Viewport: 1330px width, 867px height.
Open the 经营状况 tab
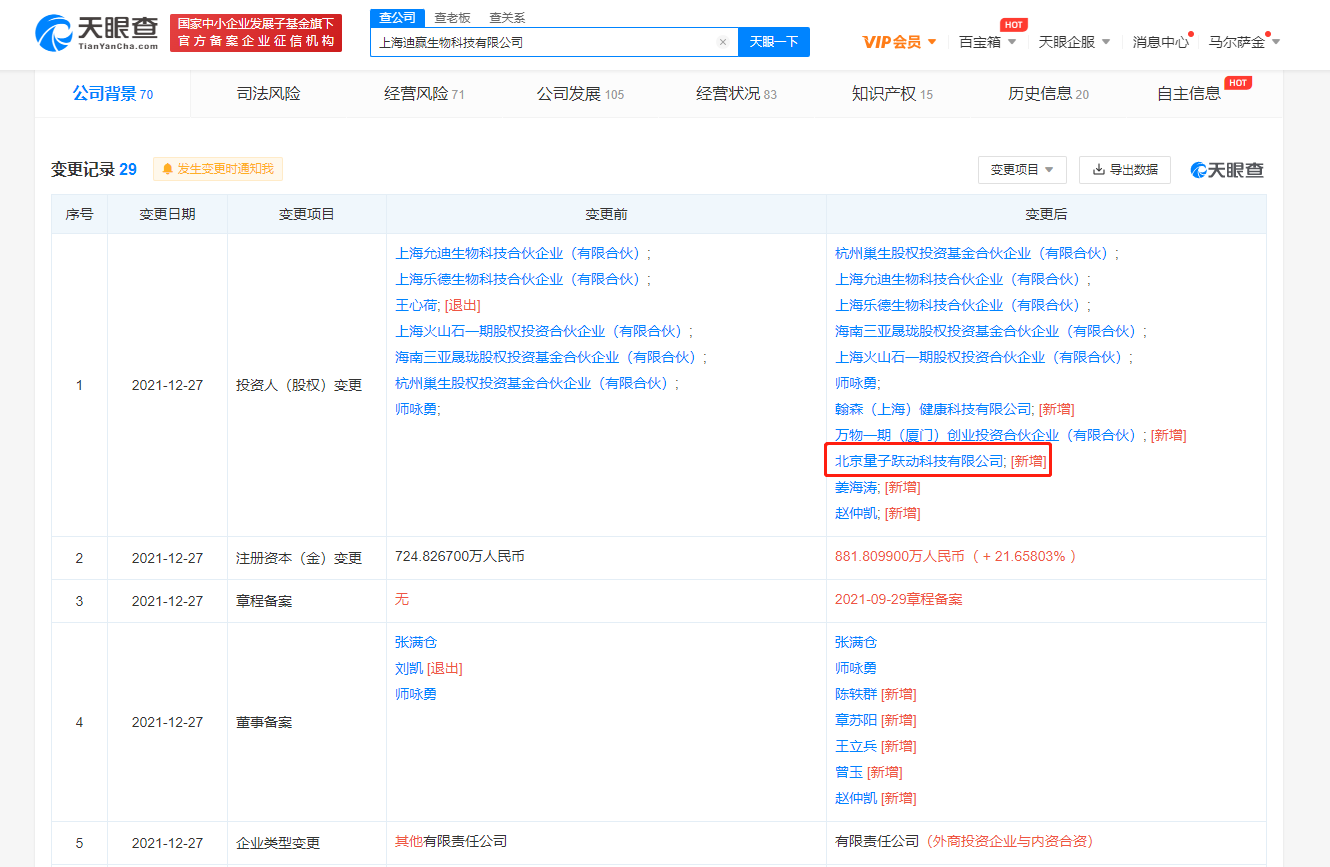click(736, 94)
